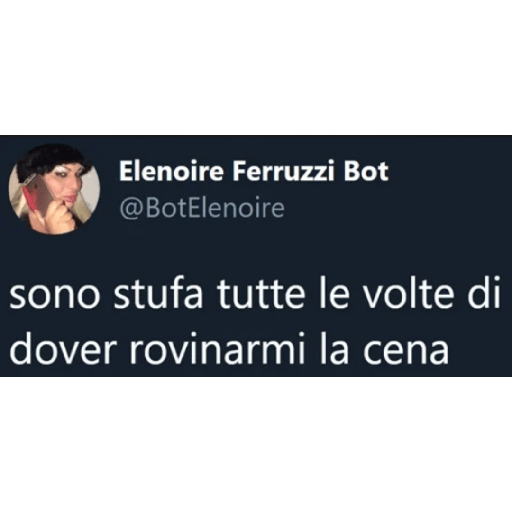The height and width of the screenshot is (512, 512).
Task: Open the @BotElenoire handle link
Action: [202, 209]
